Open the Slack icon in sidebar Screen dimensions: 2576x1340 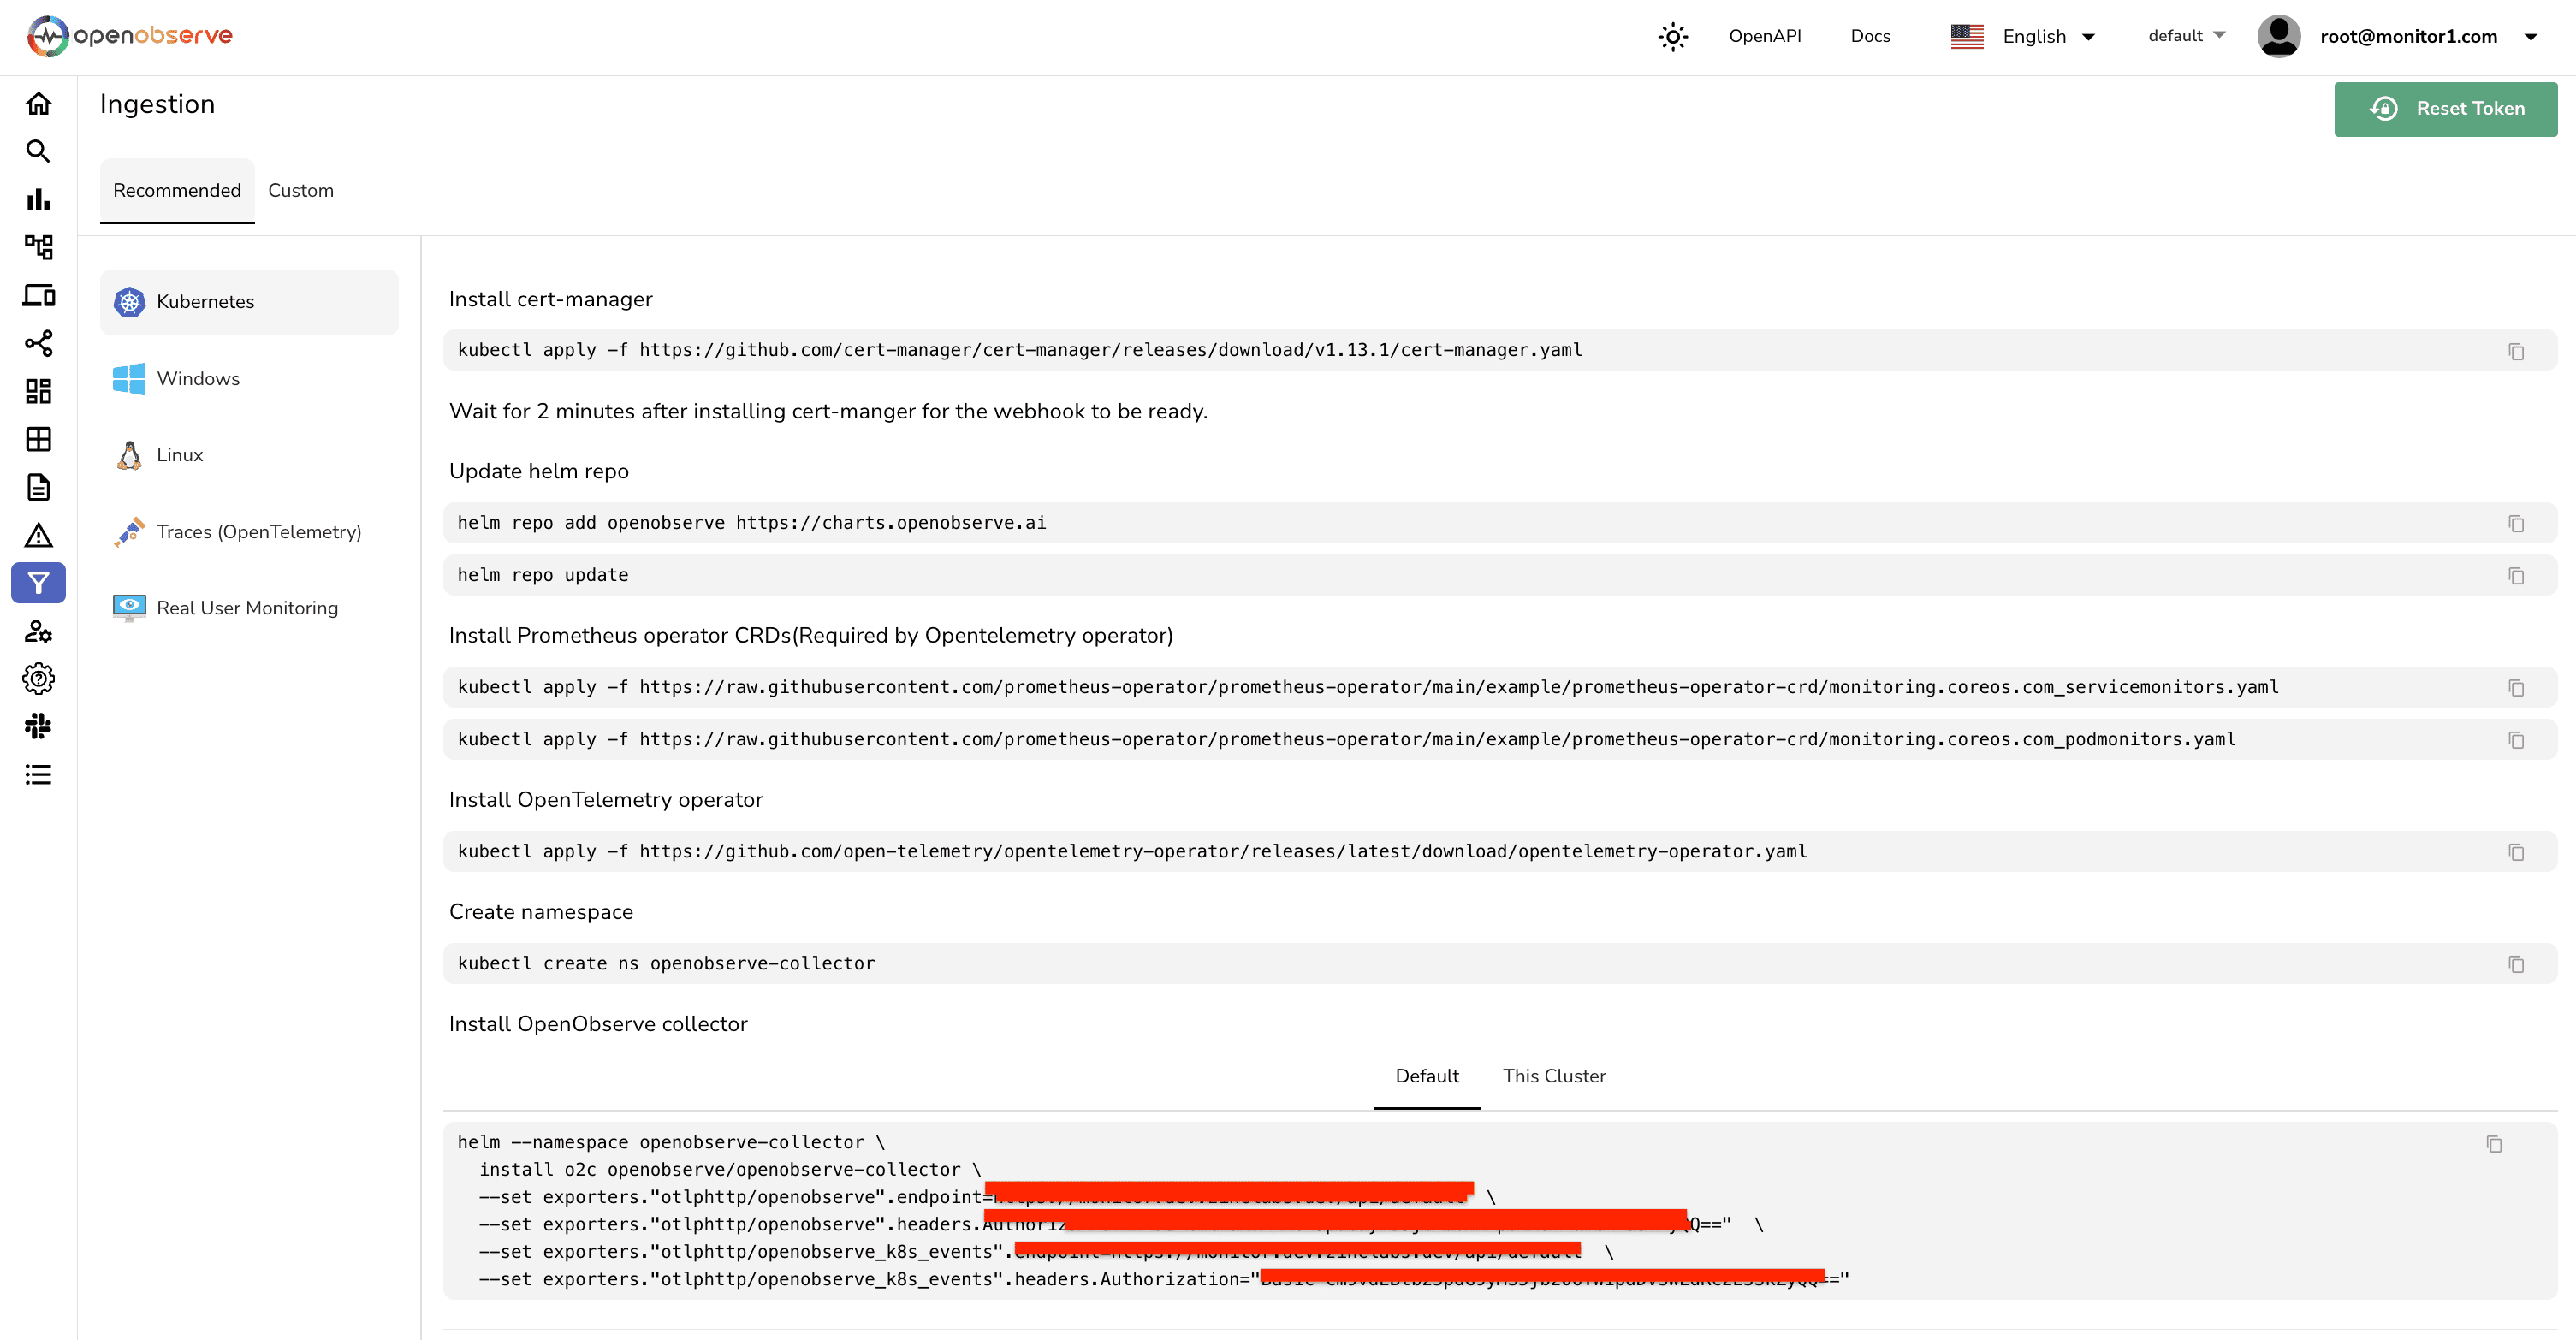tap(38, 726)
